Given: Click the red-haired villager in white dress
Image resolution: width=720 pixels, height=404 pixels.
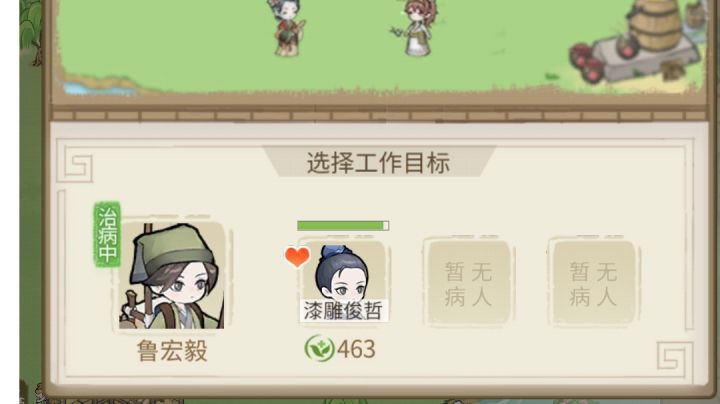Looking at the screenshot, I should [417, 27].
